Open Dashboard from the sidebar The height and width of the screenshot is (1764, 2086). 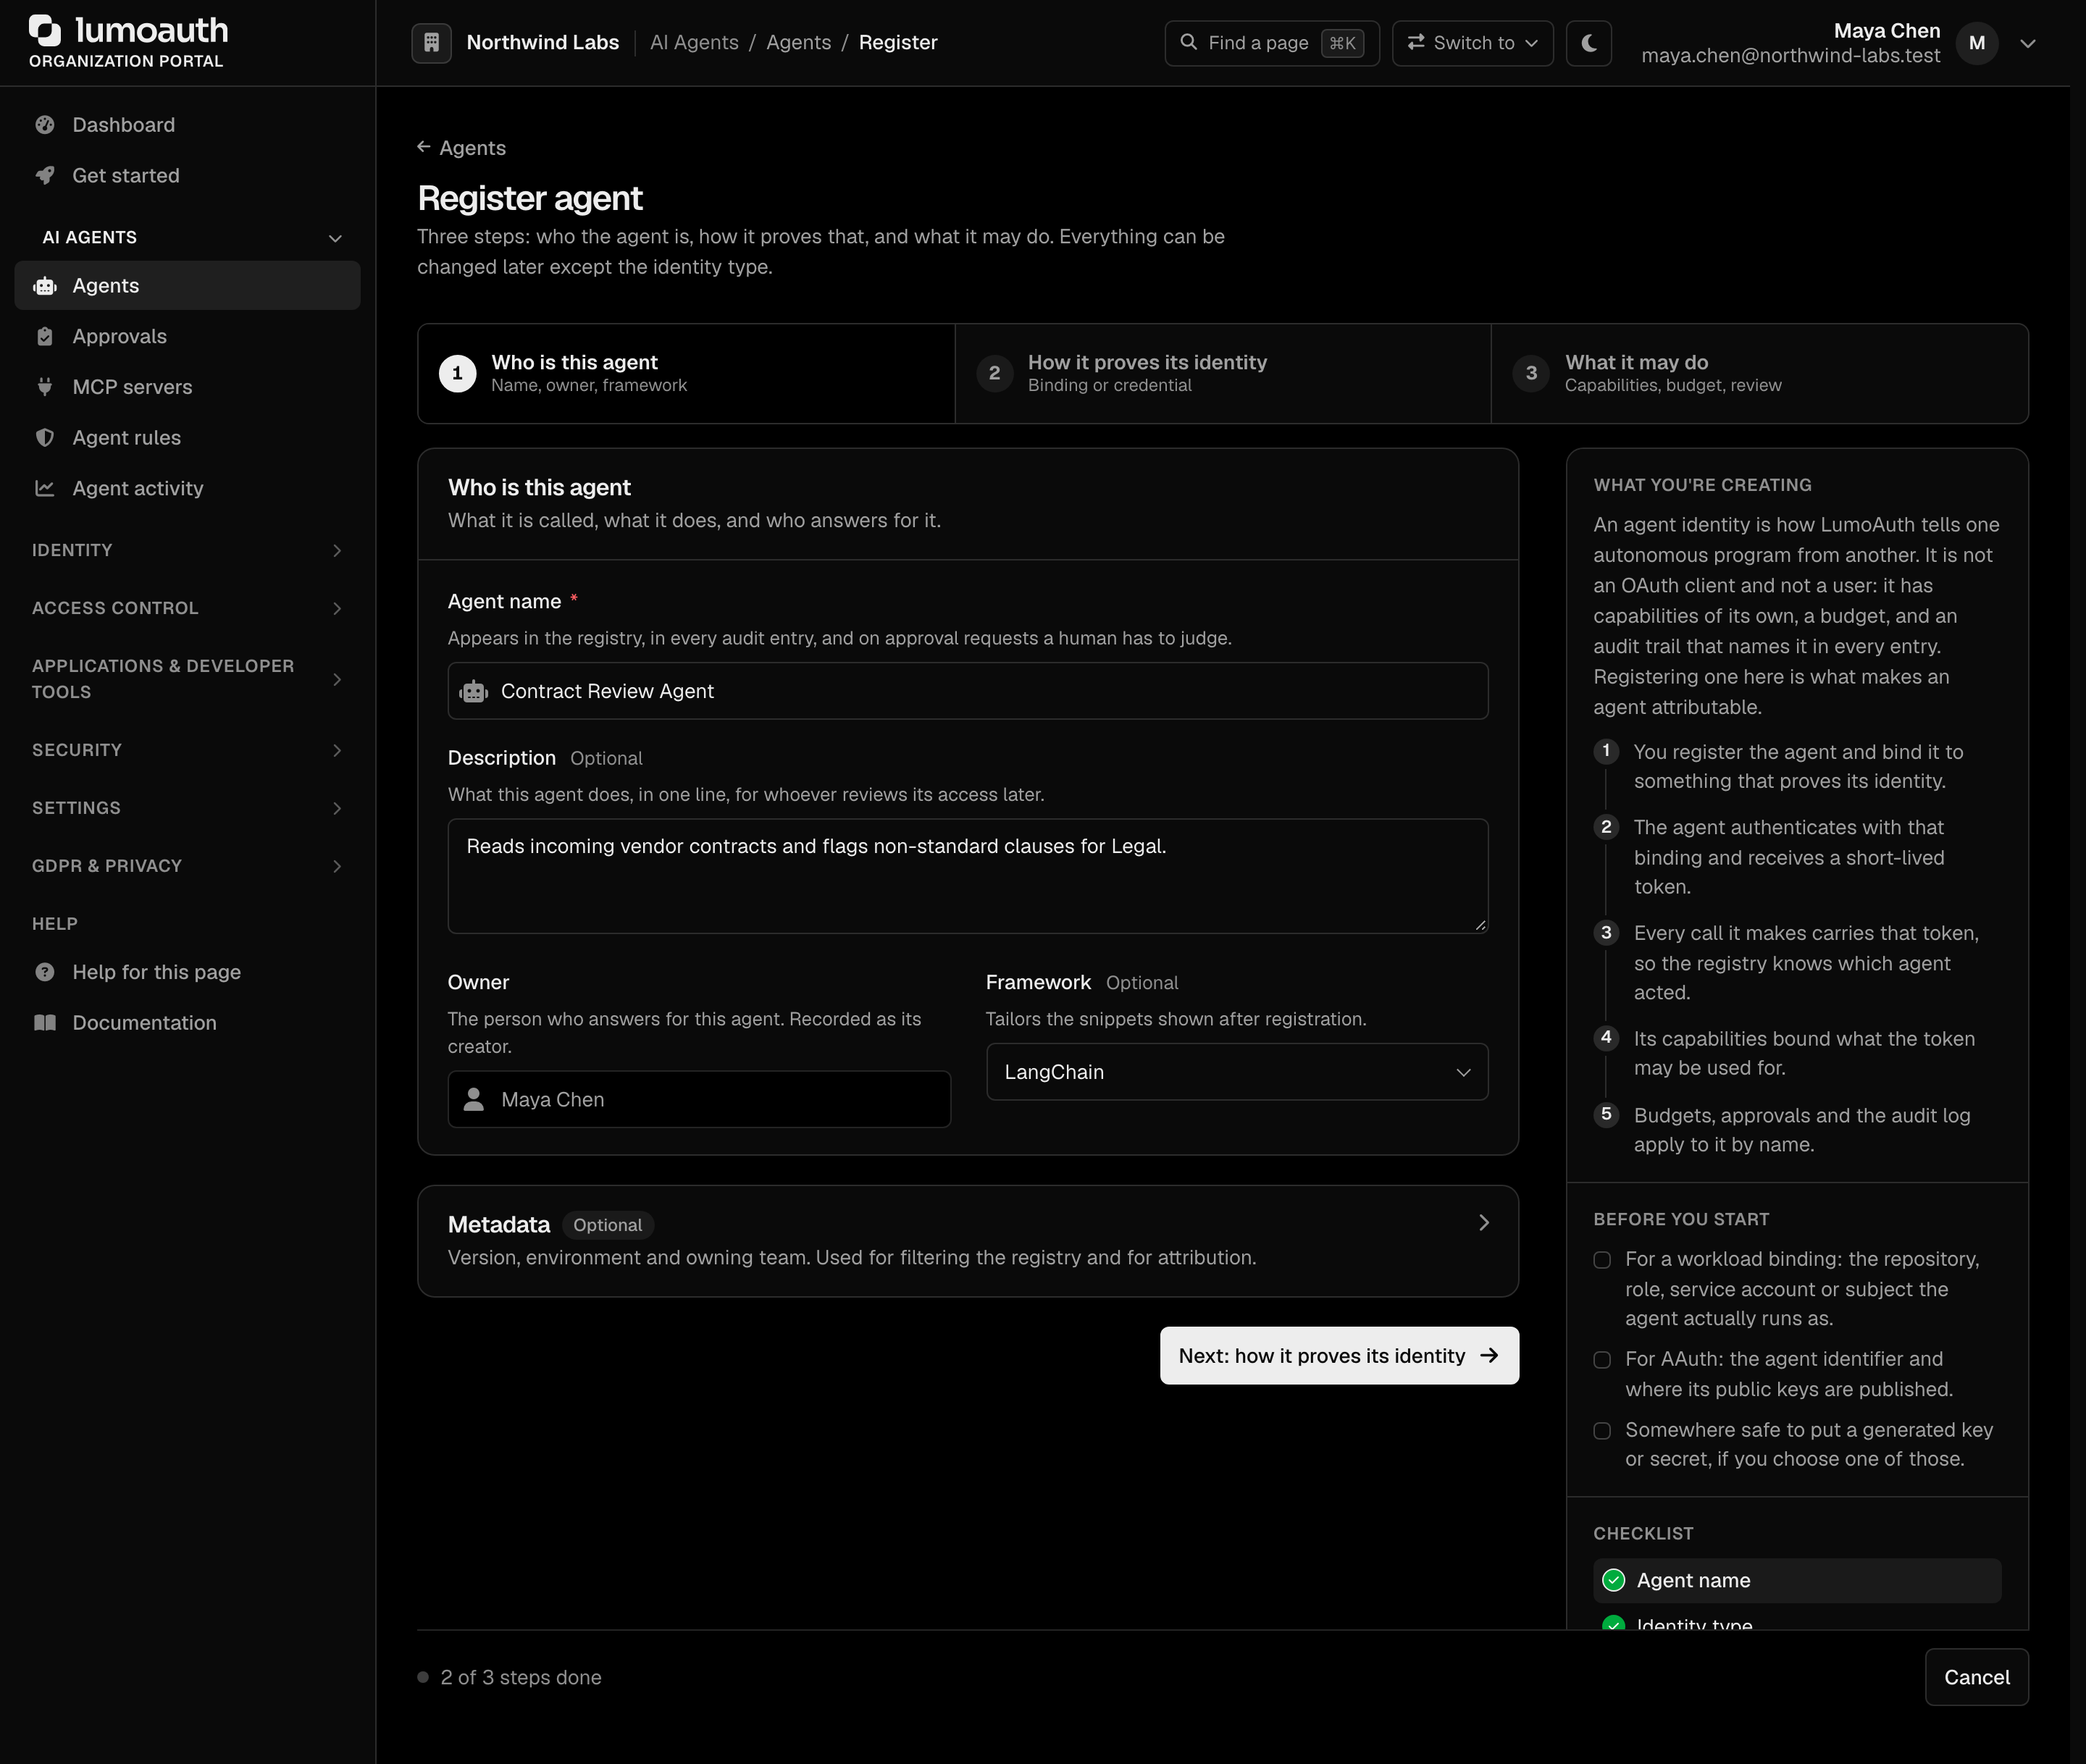coord(187,125)
